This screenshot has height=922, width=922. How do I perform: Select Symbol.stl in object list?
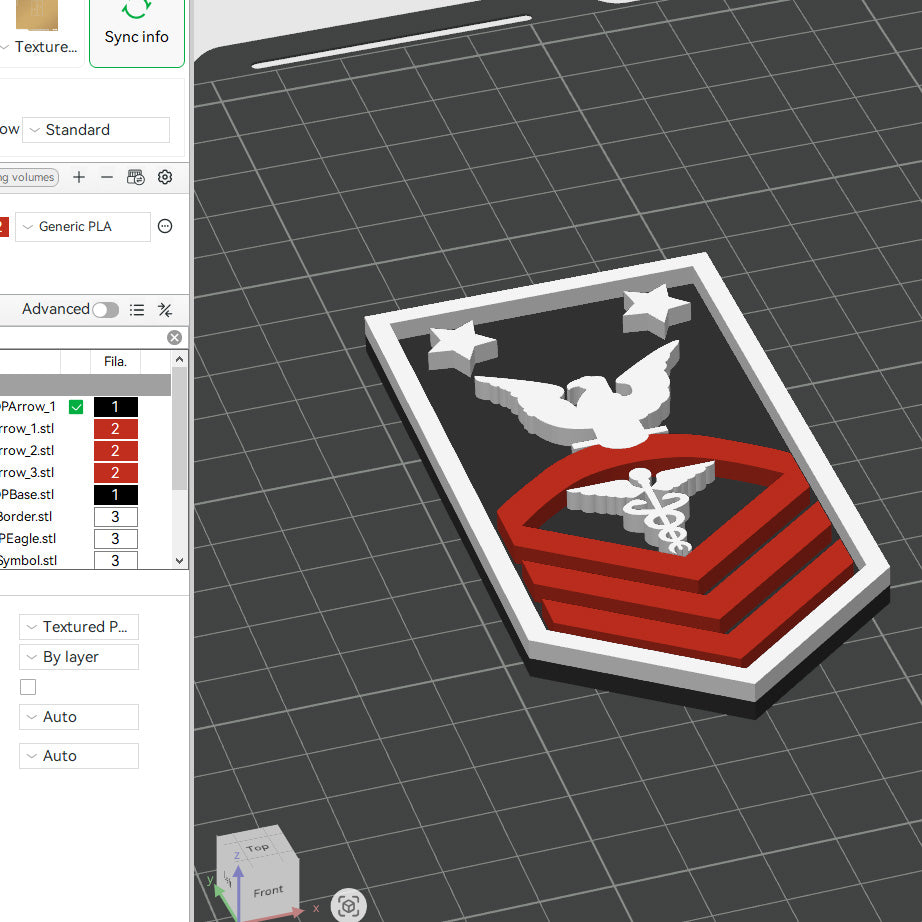click(x=28, y=560)
